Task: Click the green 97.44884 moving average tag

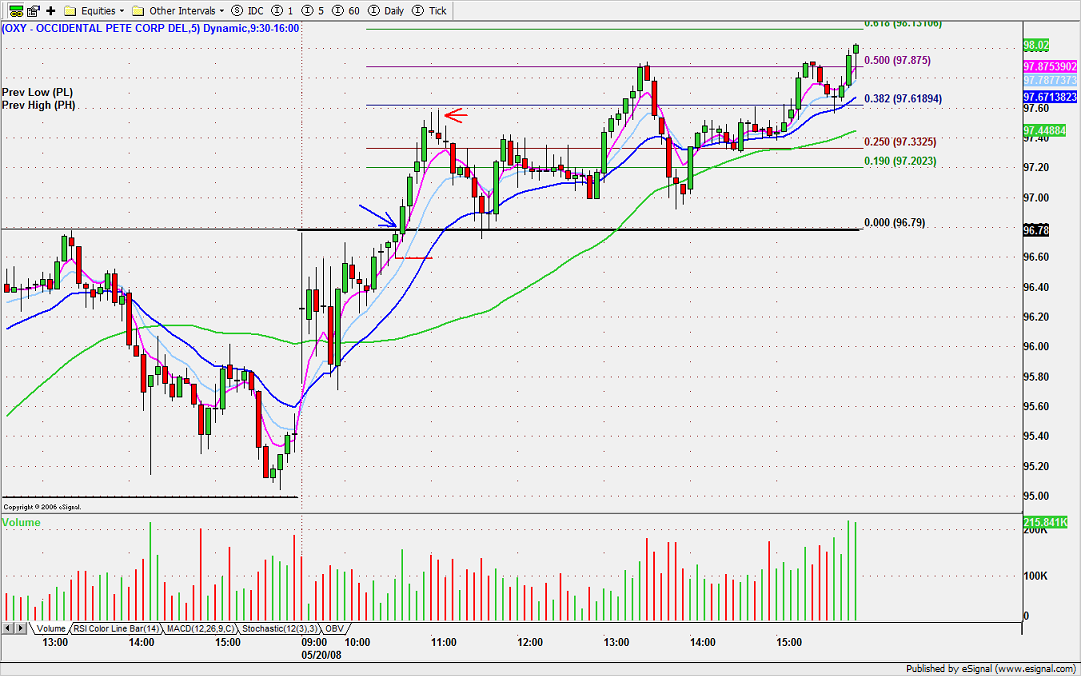Action: [x=1044, y=131]
